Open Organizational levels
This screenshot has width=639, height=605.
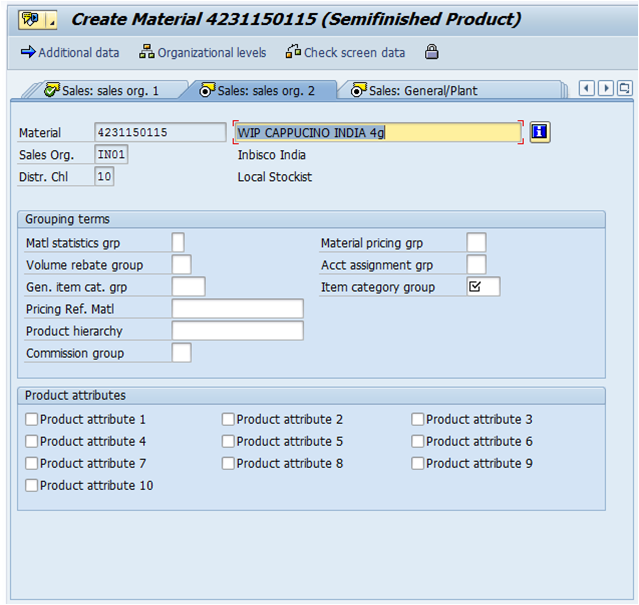pyautogui.click(x=203, y=52)
